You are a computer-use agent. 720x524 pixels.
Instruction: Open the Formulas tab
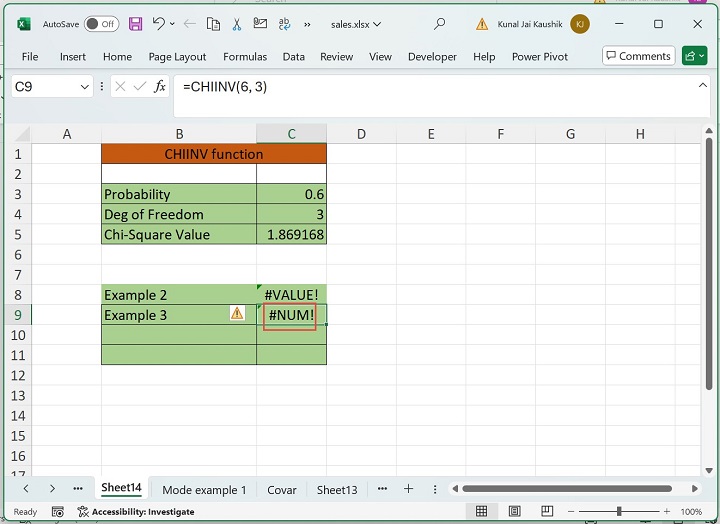(x=245, y=56)
